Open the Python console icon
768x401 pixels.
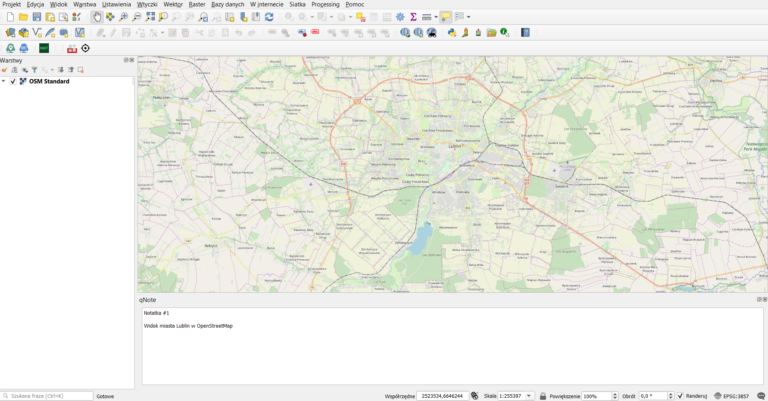(x=452, y=33)
